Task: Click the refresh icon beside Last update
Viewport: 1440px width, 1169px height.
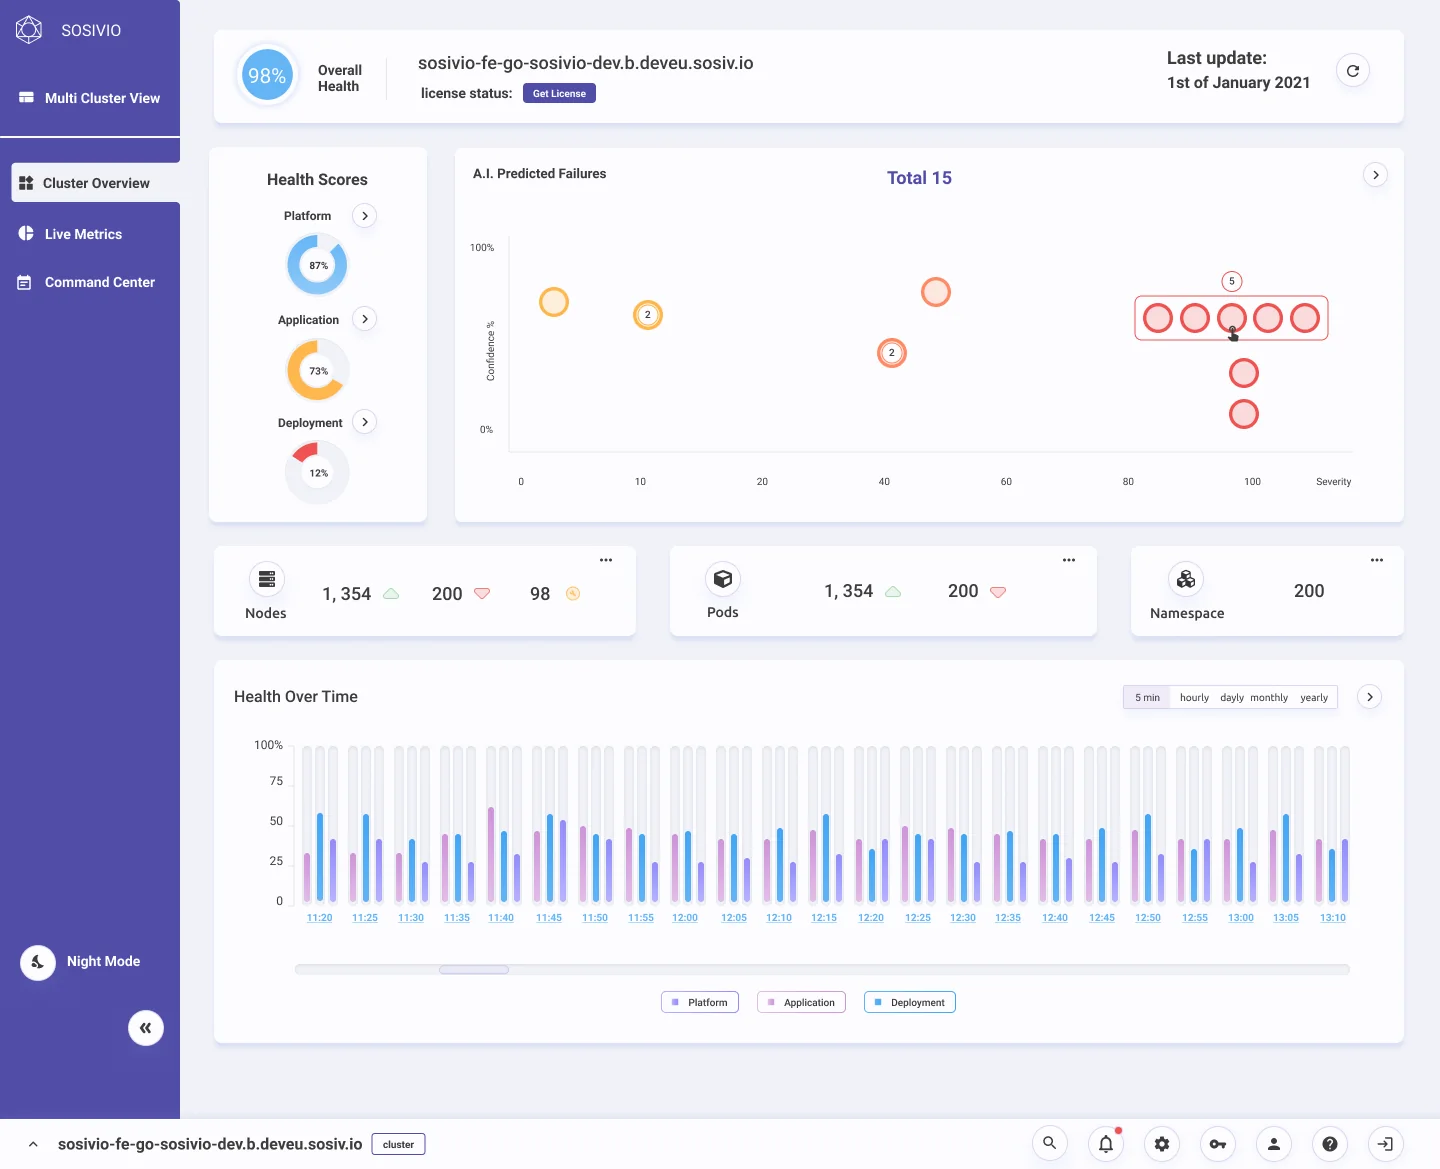Action: (1353, 71)
